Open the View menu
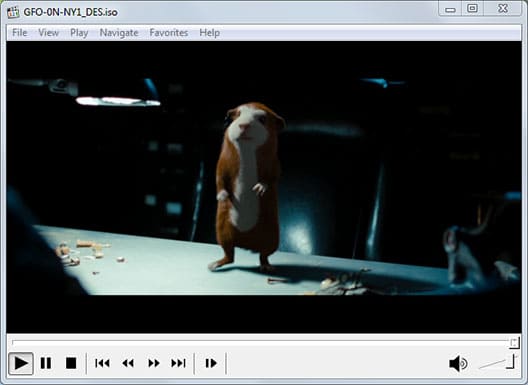This screenshot has width=528, height=385. tap(48, 33)
